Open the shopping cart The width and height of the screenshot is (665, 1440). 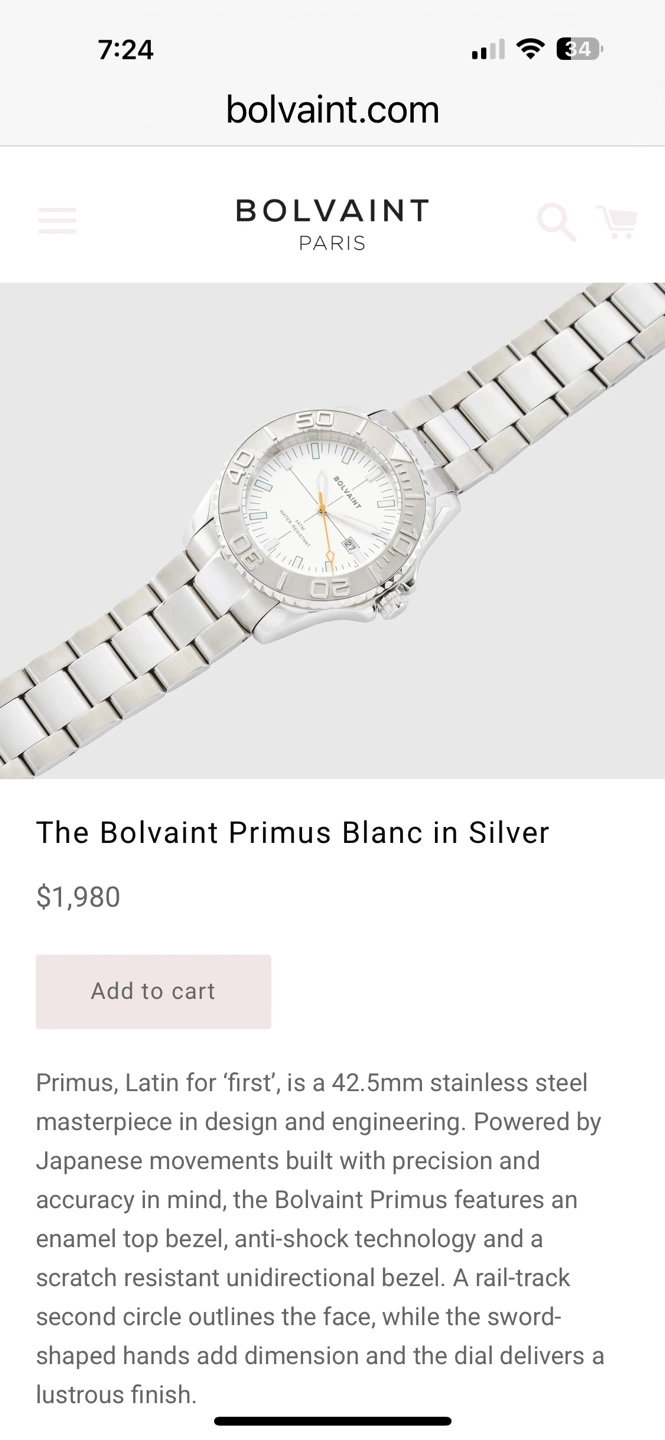[x=616, y=222]
